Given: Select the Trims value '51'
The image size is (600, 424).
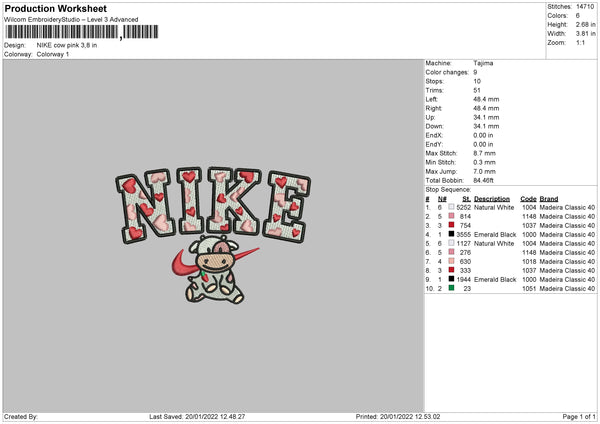Looking at the screenshot, I should tap(477, 90).
